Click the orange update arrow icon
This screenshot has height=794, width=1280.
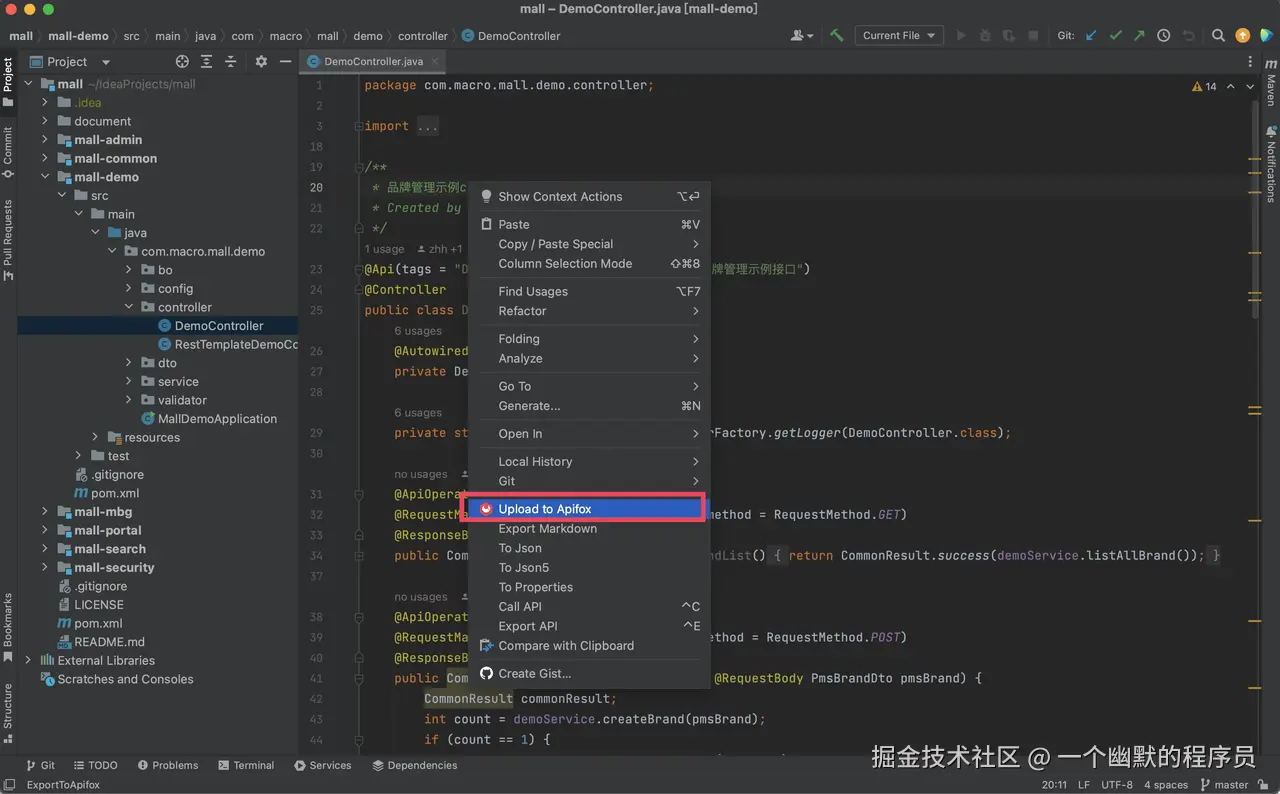pyautogui.click(x=1242, y=35)
